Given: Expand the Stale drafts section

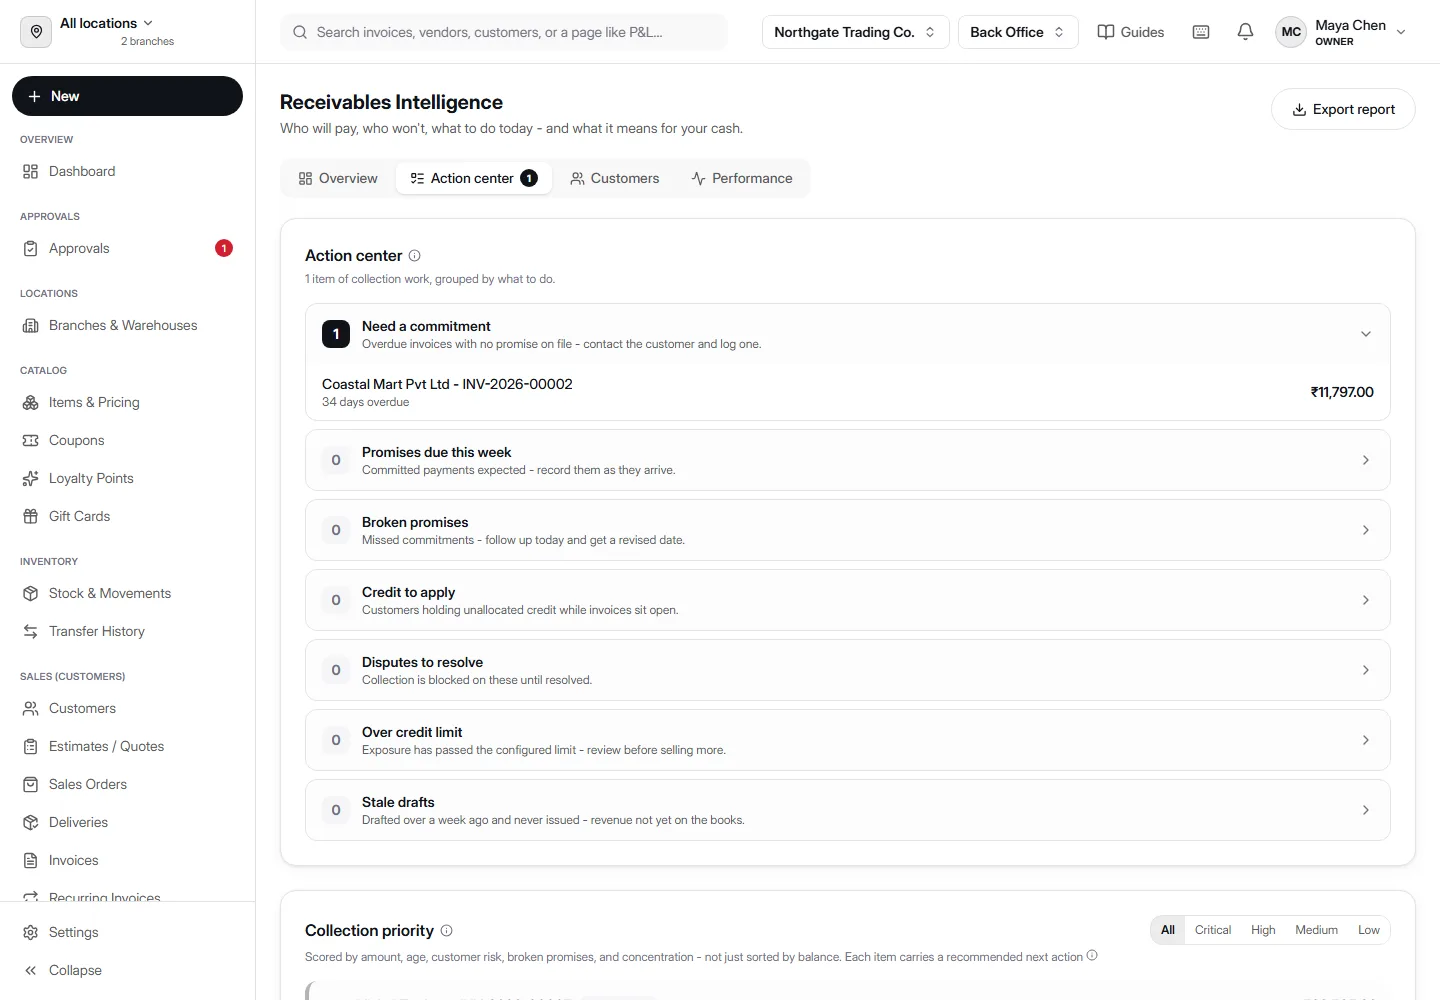Looking at the screenshot, I should [x=848, y=810].
